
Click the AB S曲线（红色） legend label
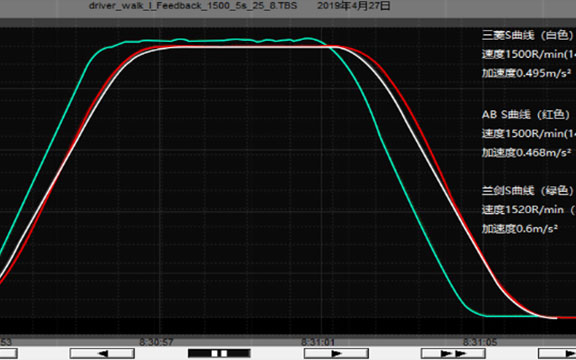tap(526, 115)
